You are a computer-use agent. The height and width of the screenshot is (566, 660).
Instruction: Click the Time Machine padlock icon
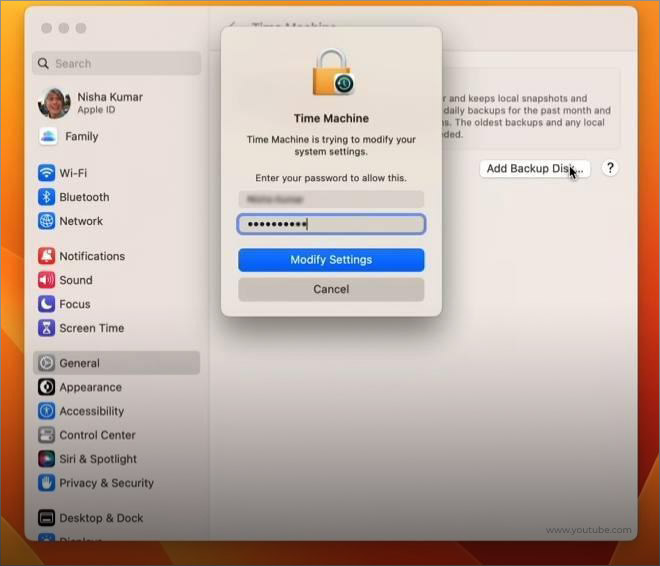point(333,72)
